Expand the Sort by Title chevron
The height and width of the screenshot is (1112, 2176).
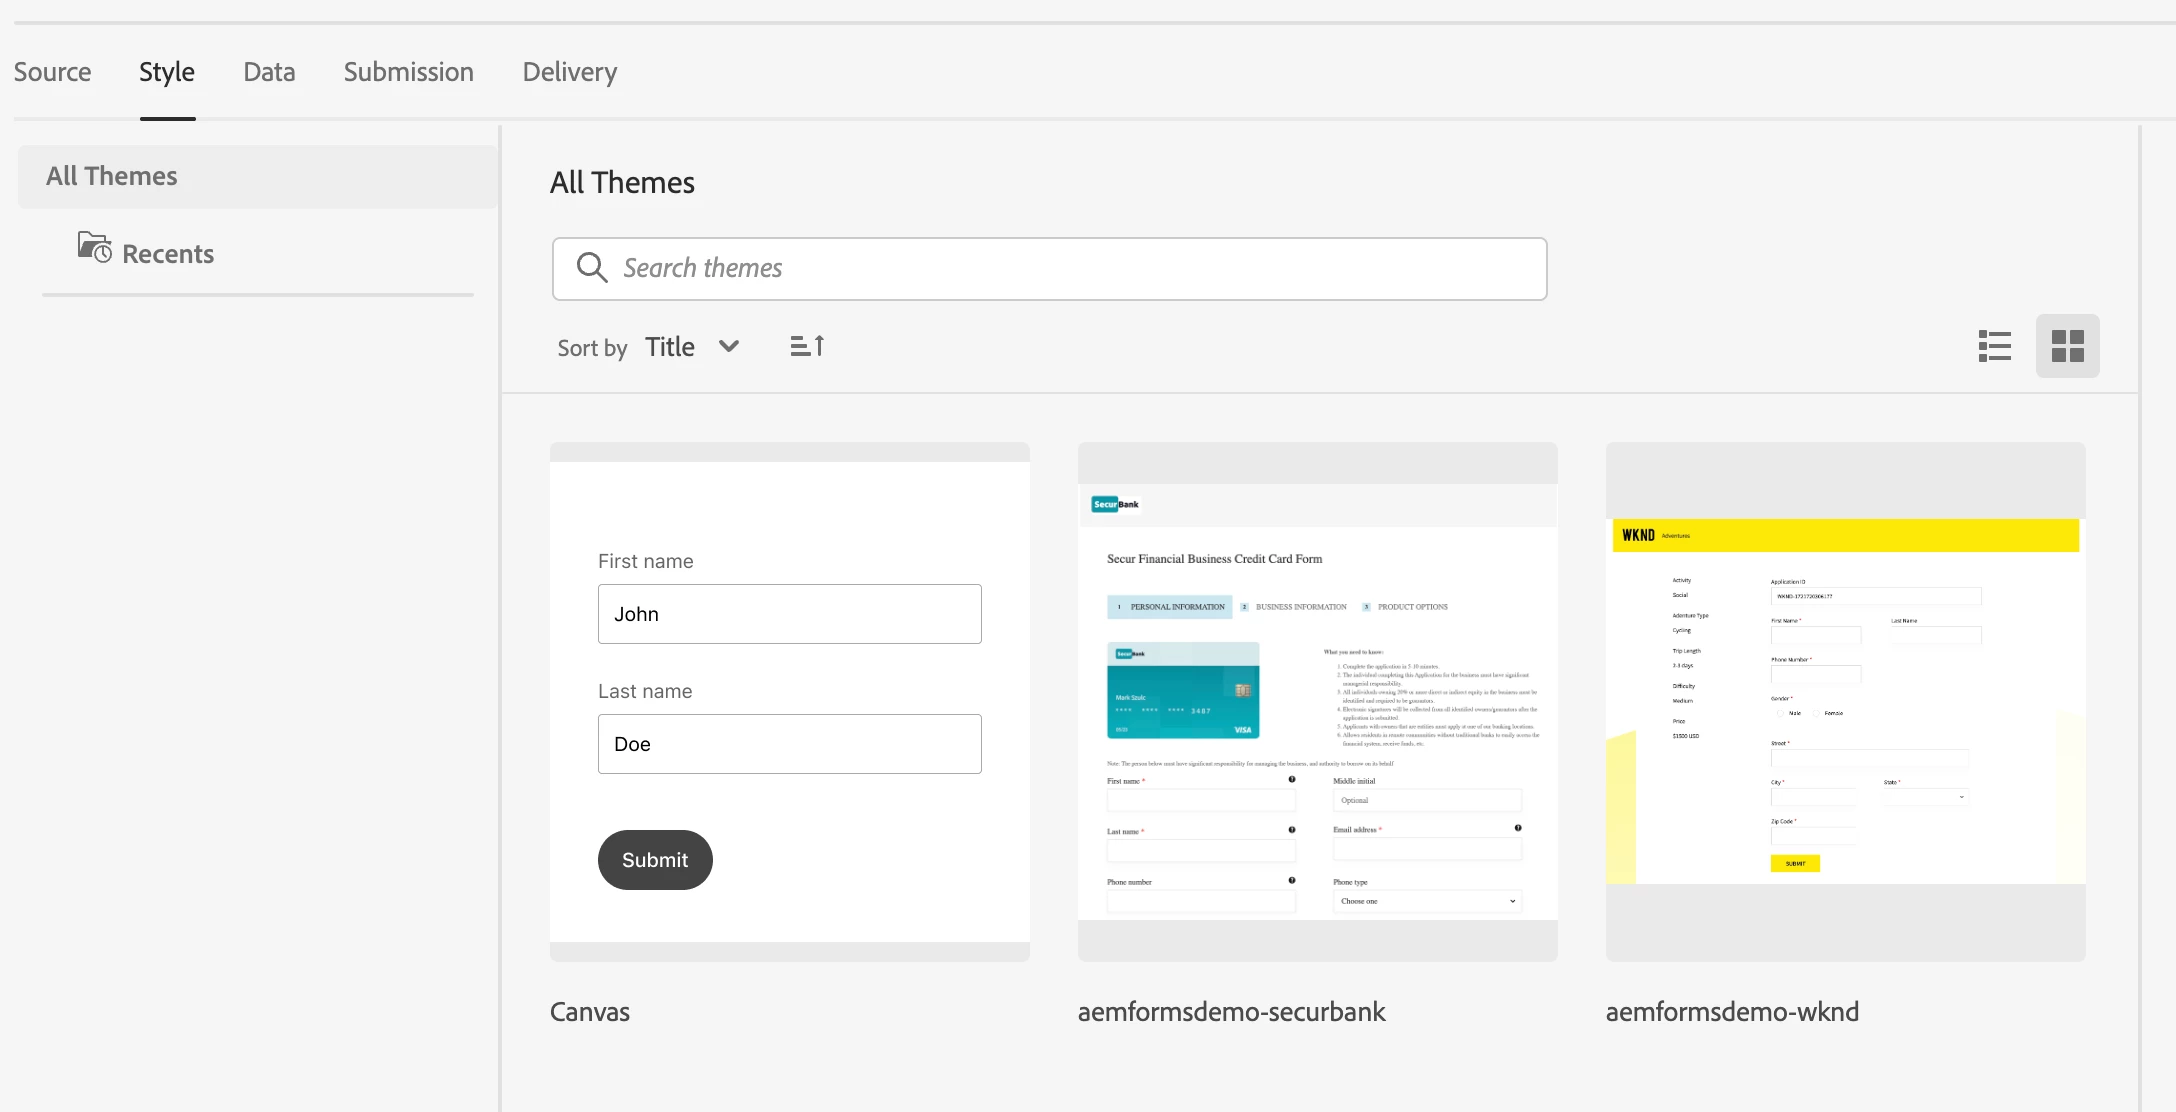coord(729,346)
